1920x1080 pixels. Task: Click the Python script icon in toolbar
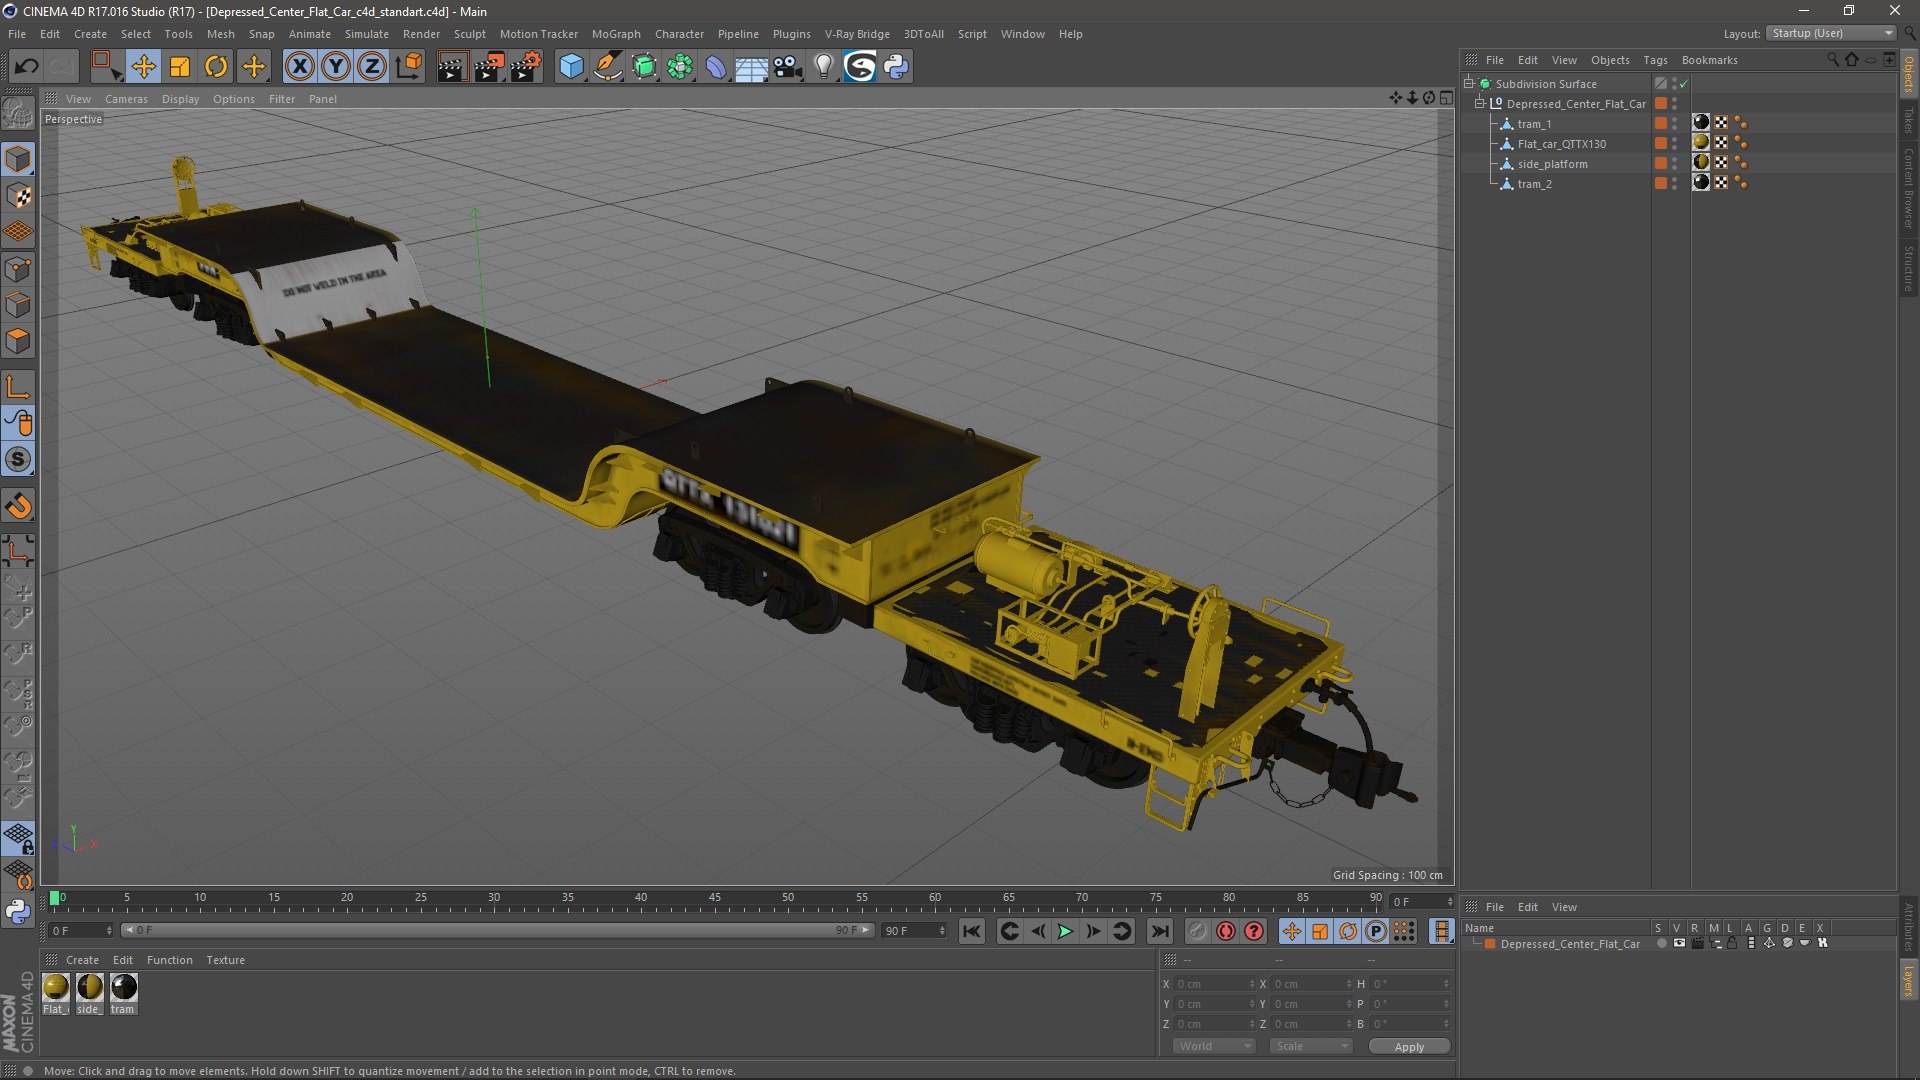(x=896, y=67)
